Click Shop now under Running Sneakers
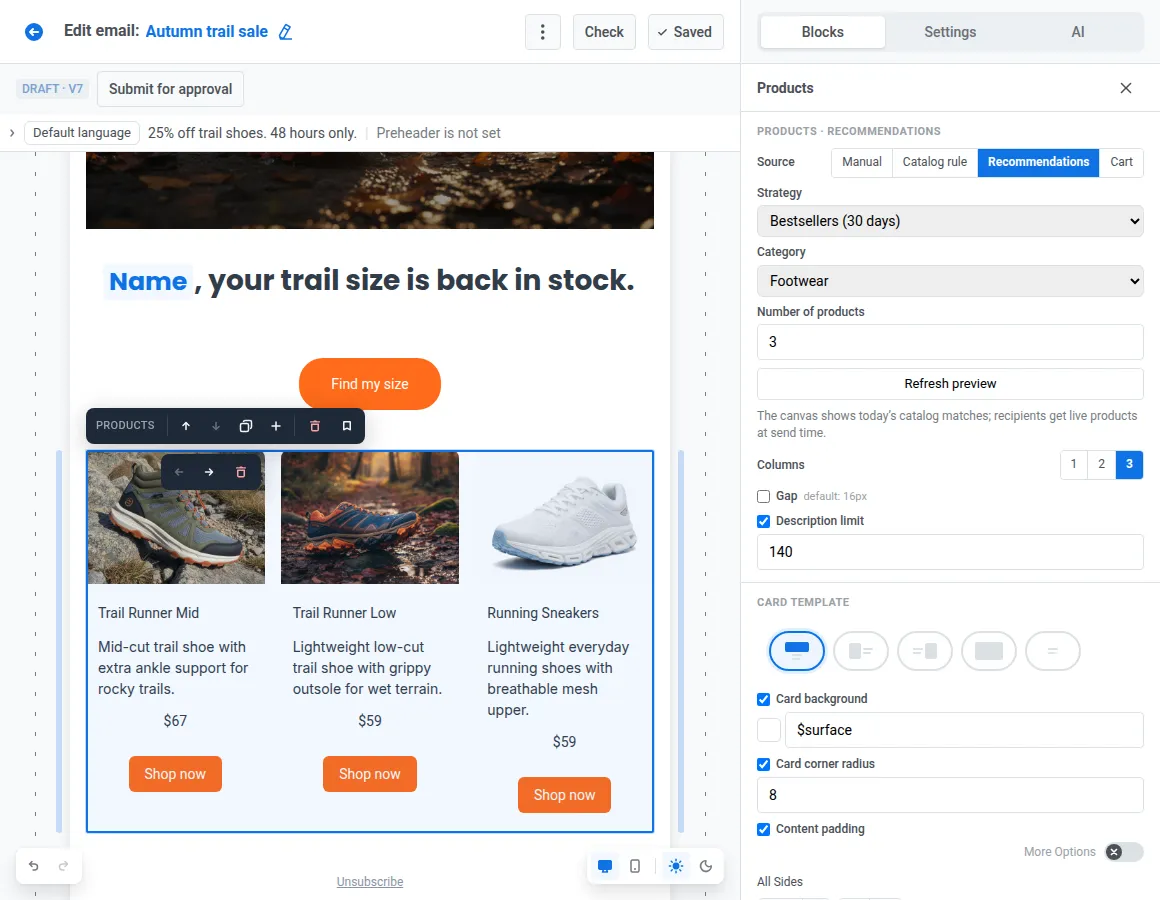Screen dimensions: 1160x900 pyautogui.click(x=564, y=795)
